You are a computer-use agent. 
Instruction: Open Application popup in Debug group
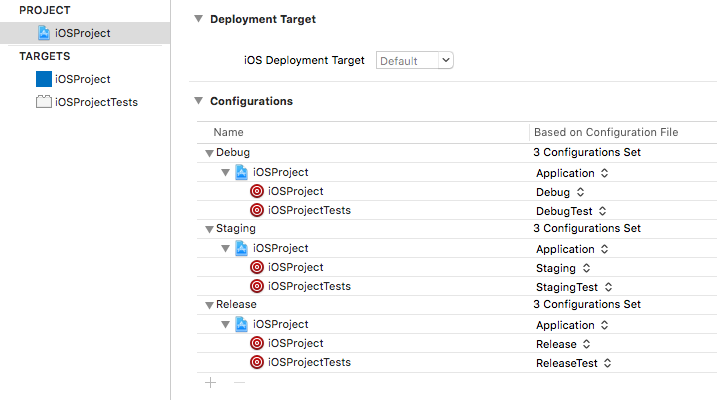(x=572, y=173)
